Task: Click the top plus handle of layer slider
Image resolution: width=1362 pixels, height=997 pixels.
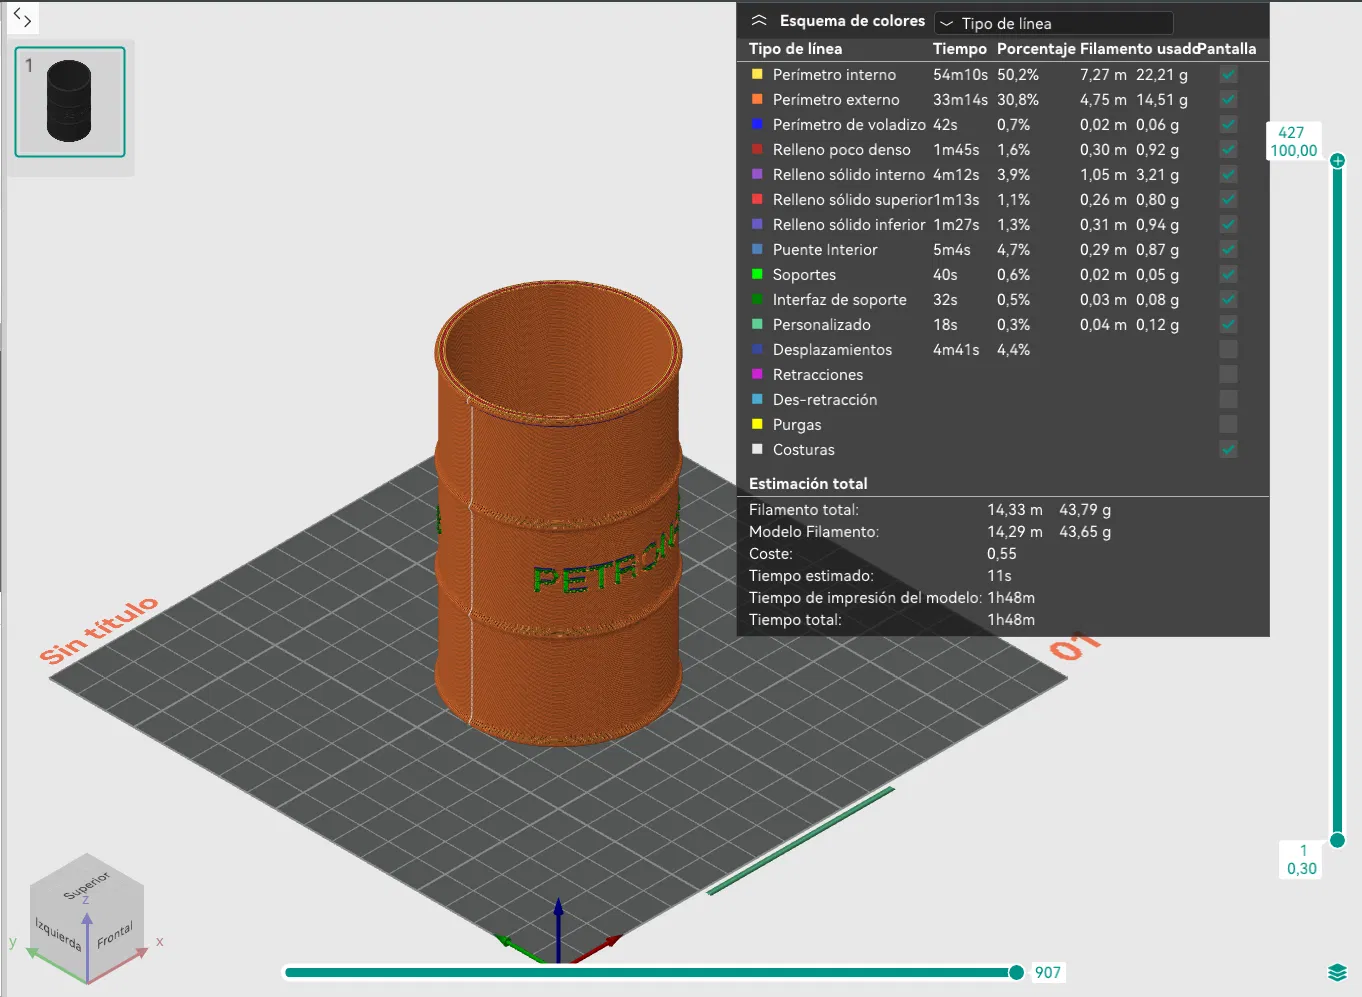Action: (1337, 160)
